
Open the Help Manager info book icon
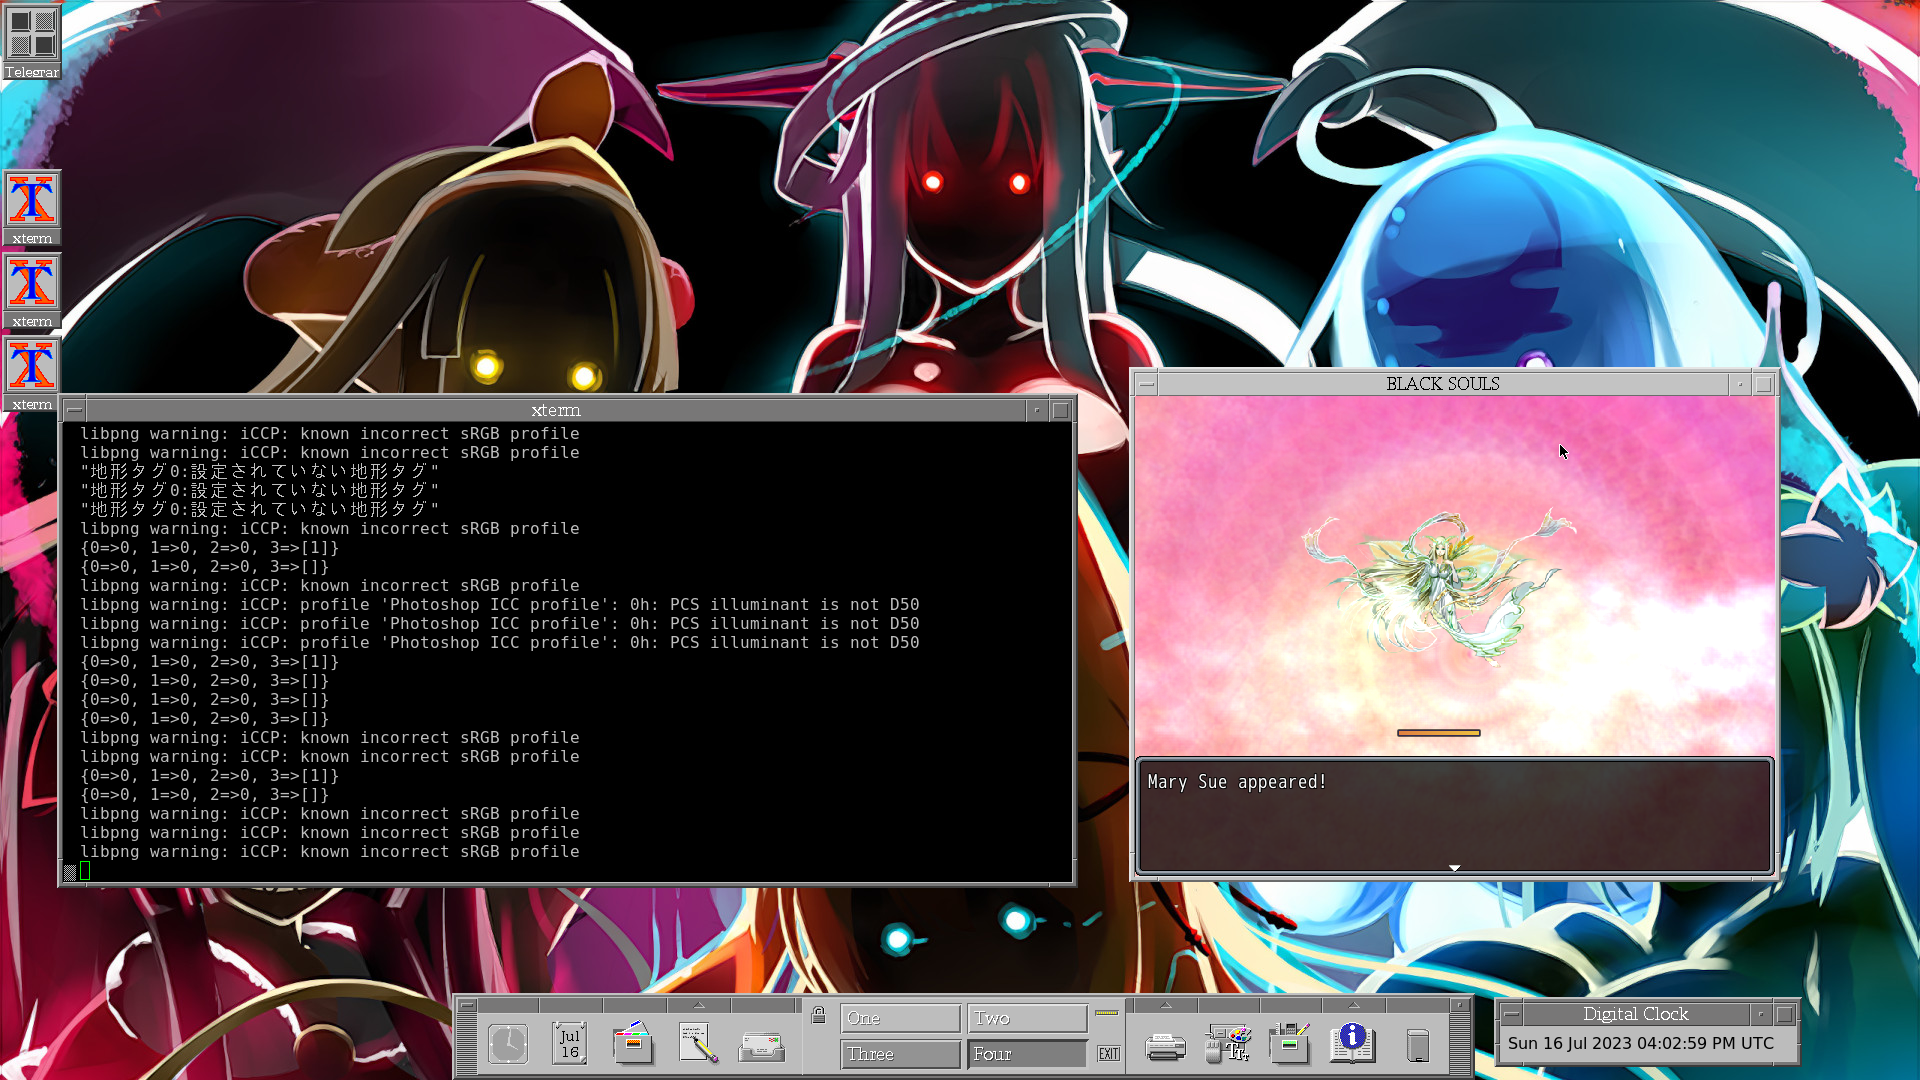pyautogui.click(x=1352, y=1044)
